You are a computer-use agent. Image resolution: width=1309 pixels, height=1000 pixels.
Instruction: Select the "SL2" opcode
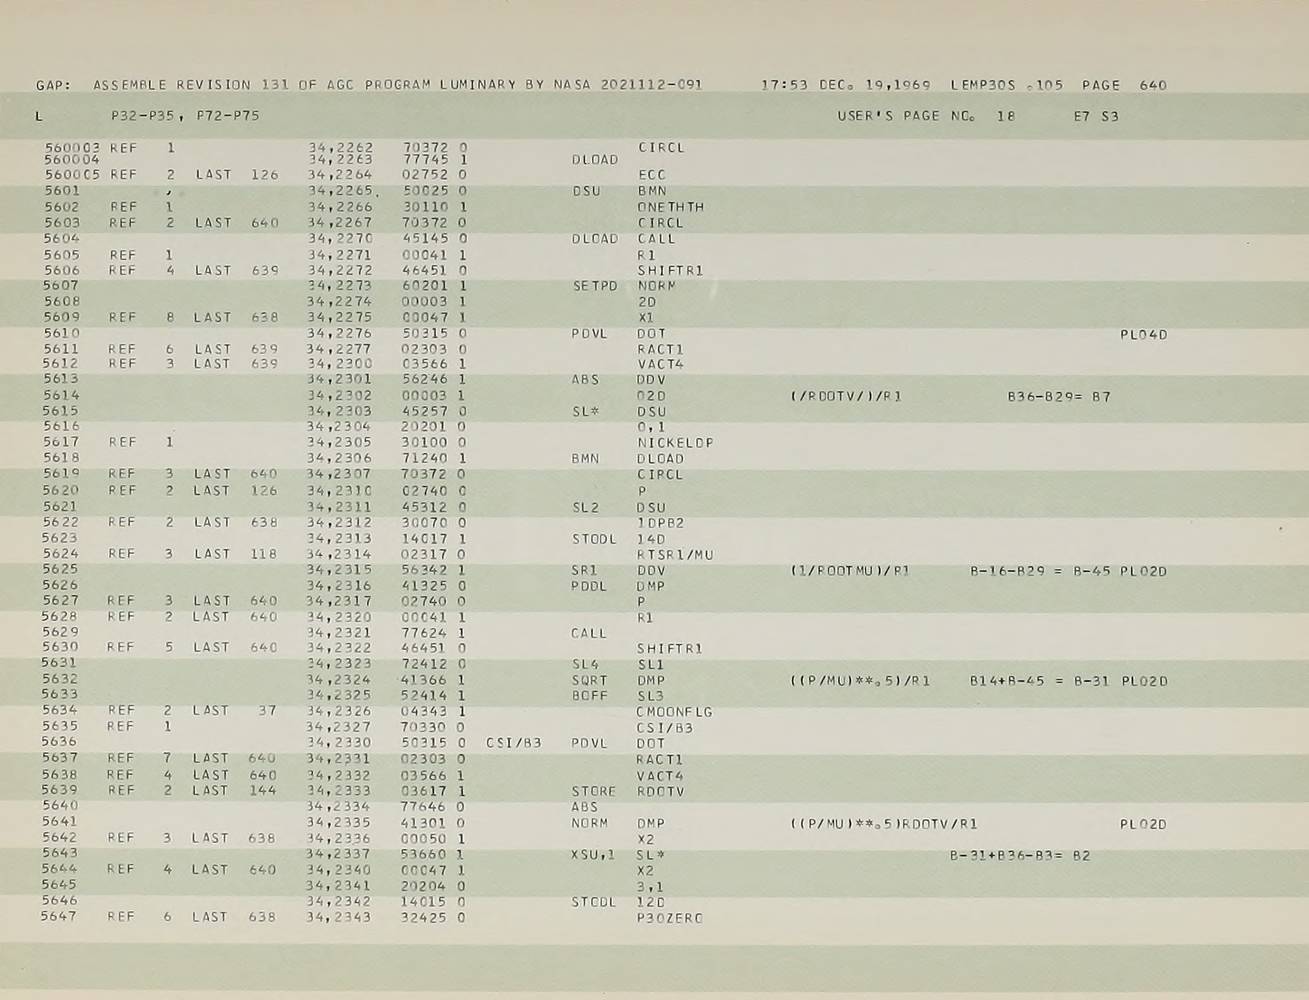tap(585, 507)
